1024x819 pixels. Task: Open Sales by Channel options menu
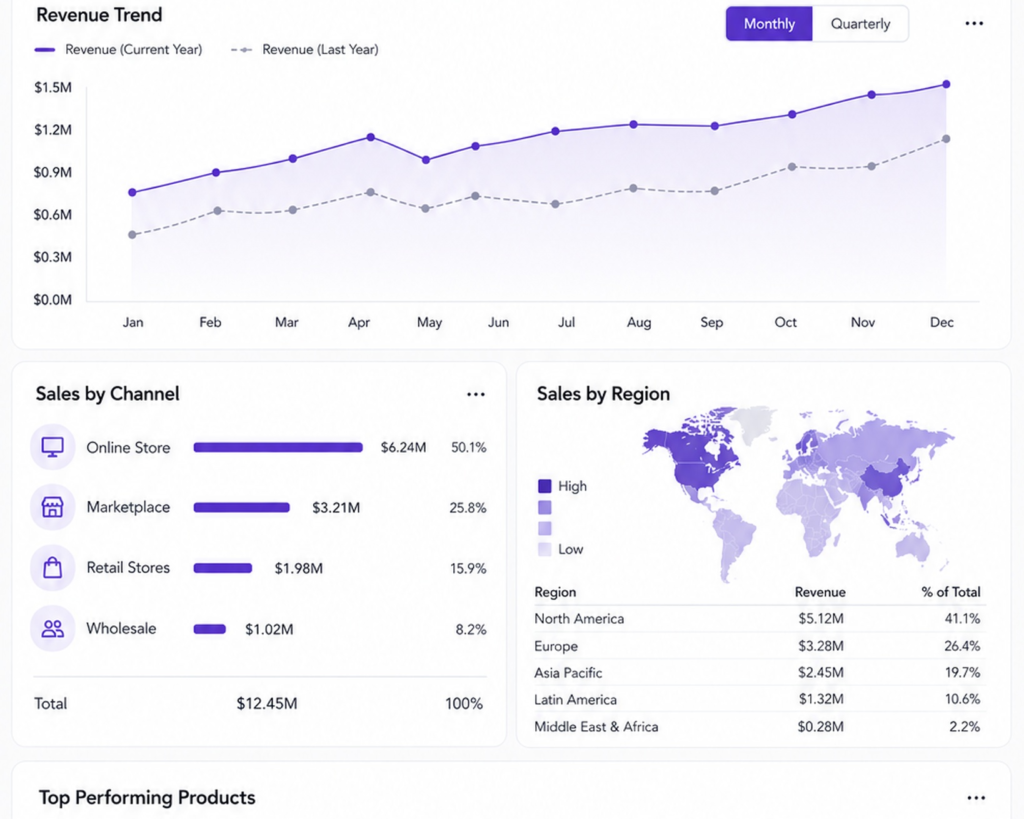pyautogui.click(x=475, y=394)
